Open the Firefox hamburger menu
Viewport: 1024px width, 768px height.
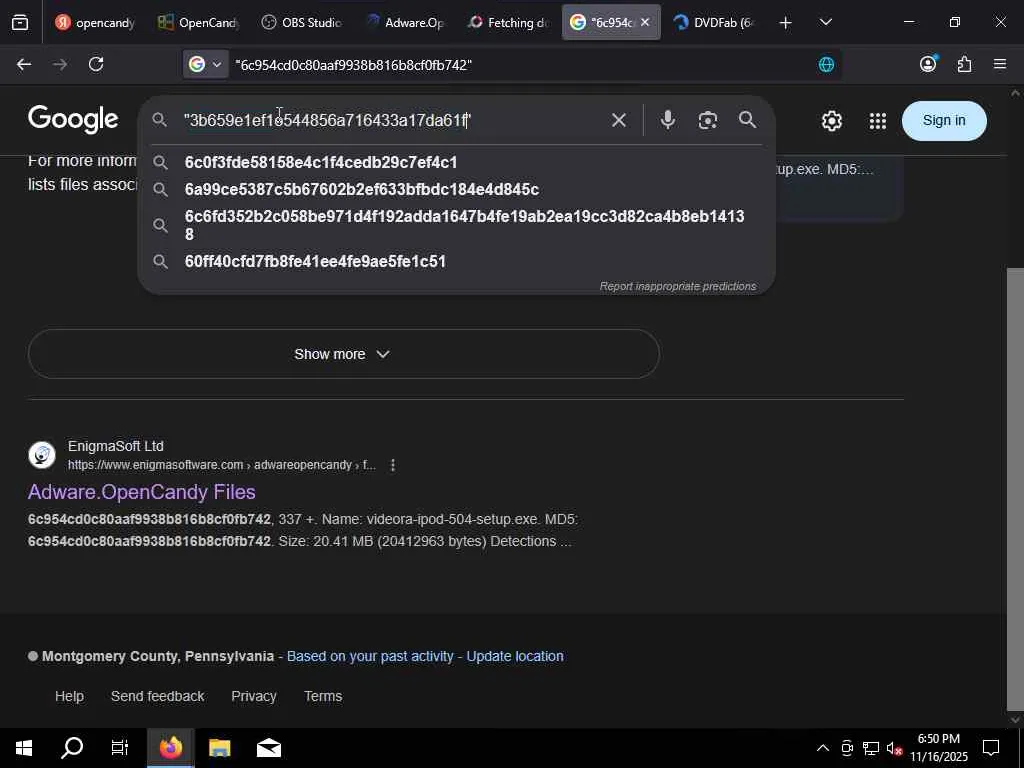pos(1000,64)
